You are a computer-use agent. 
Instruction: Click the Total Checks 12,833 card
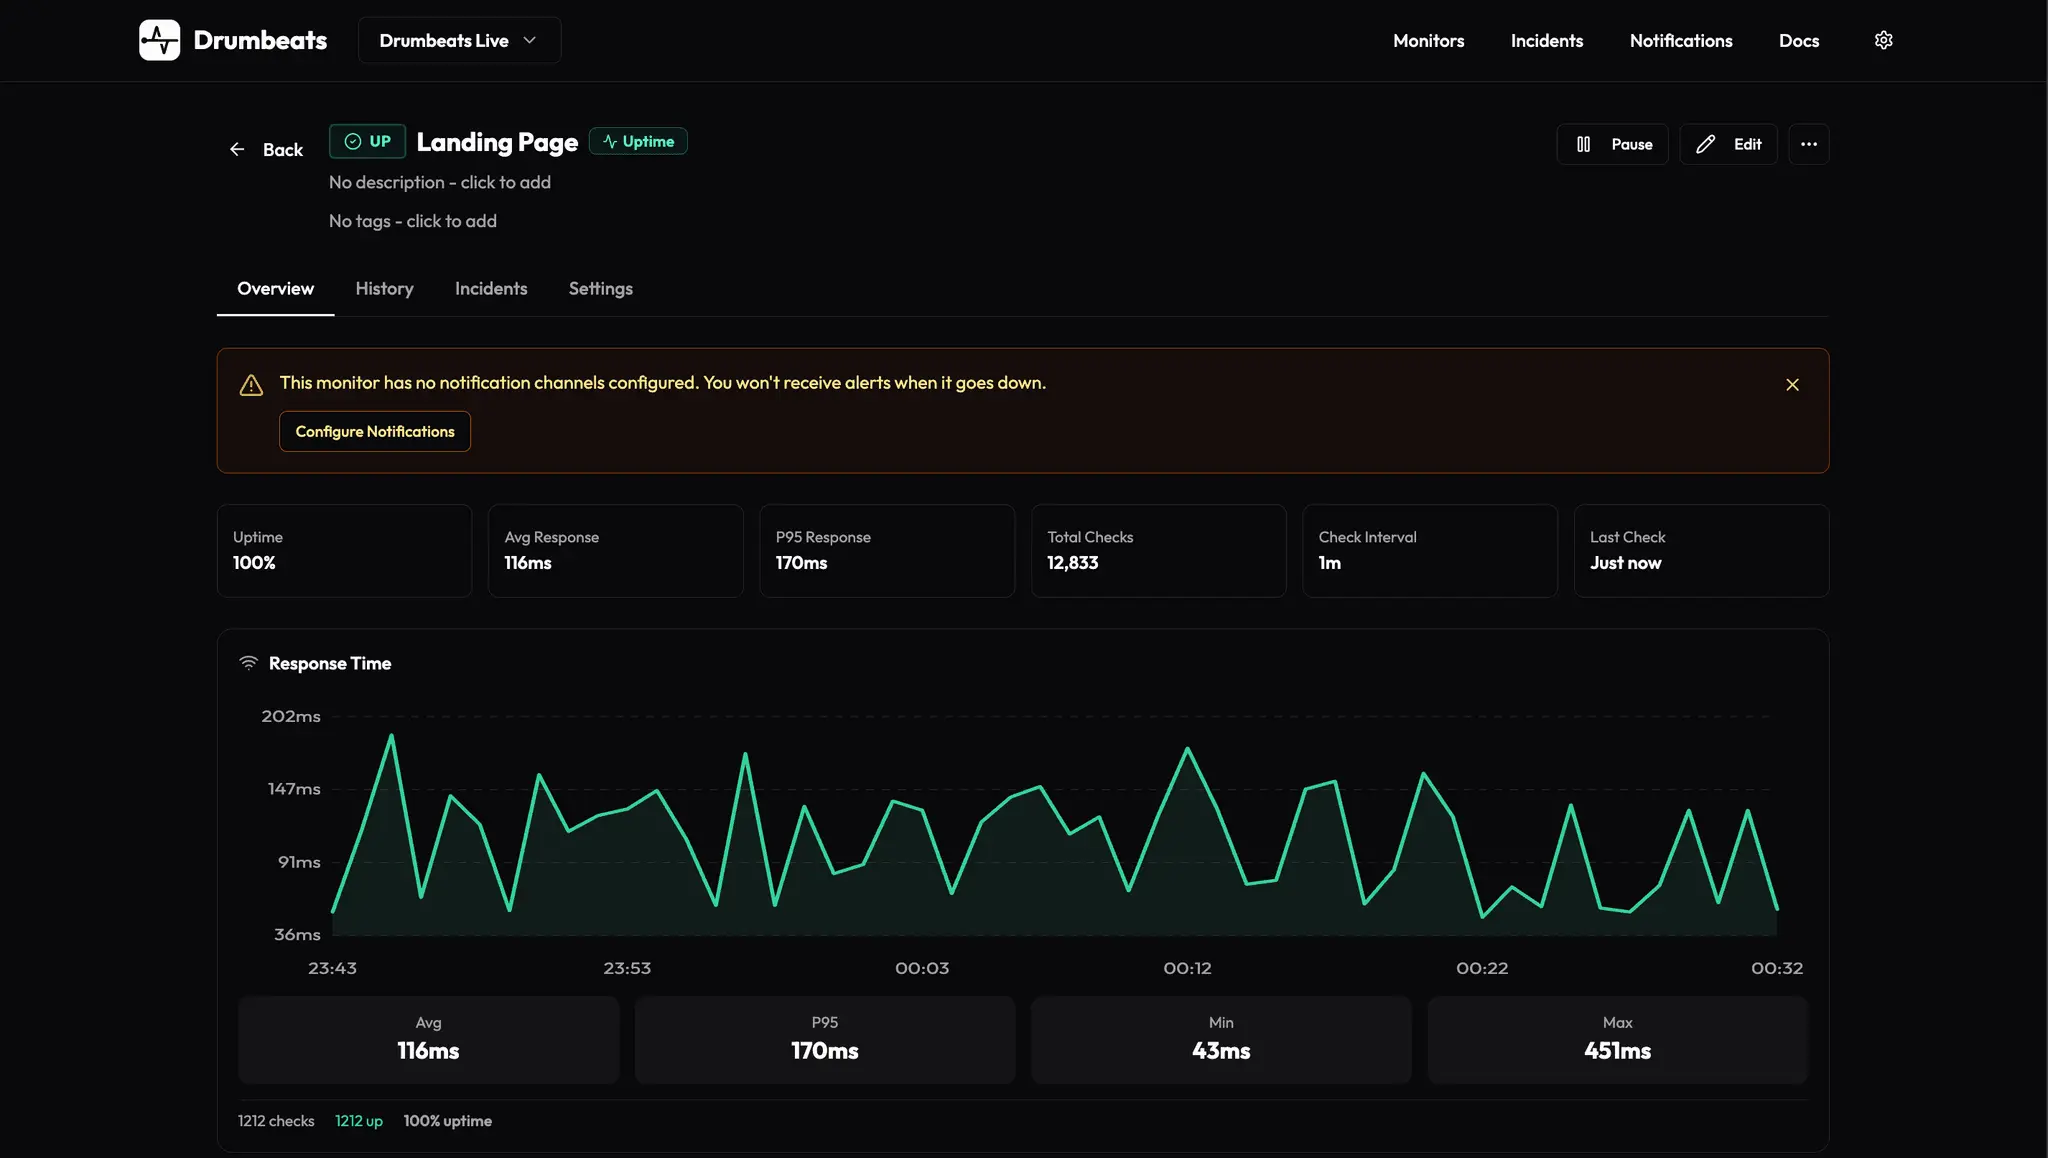[x=1158, y=551]
